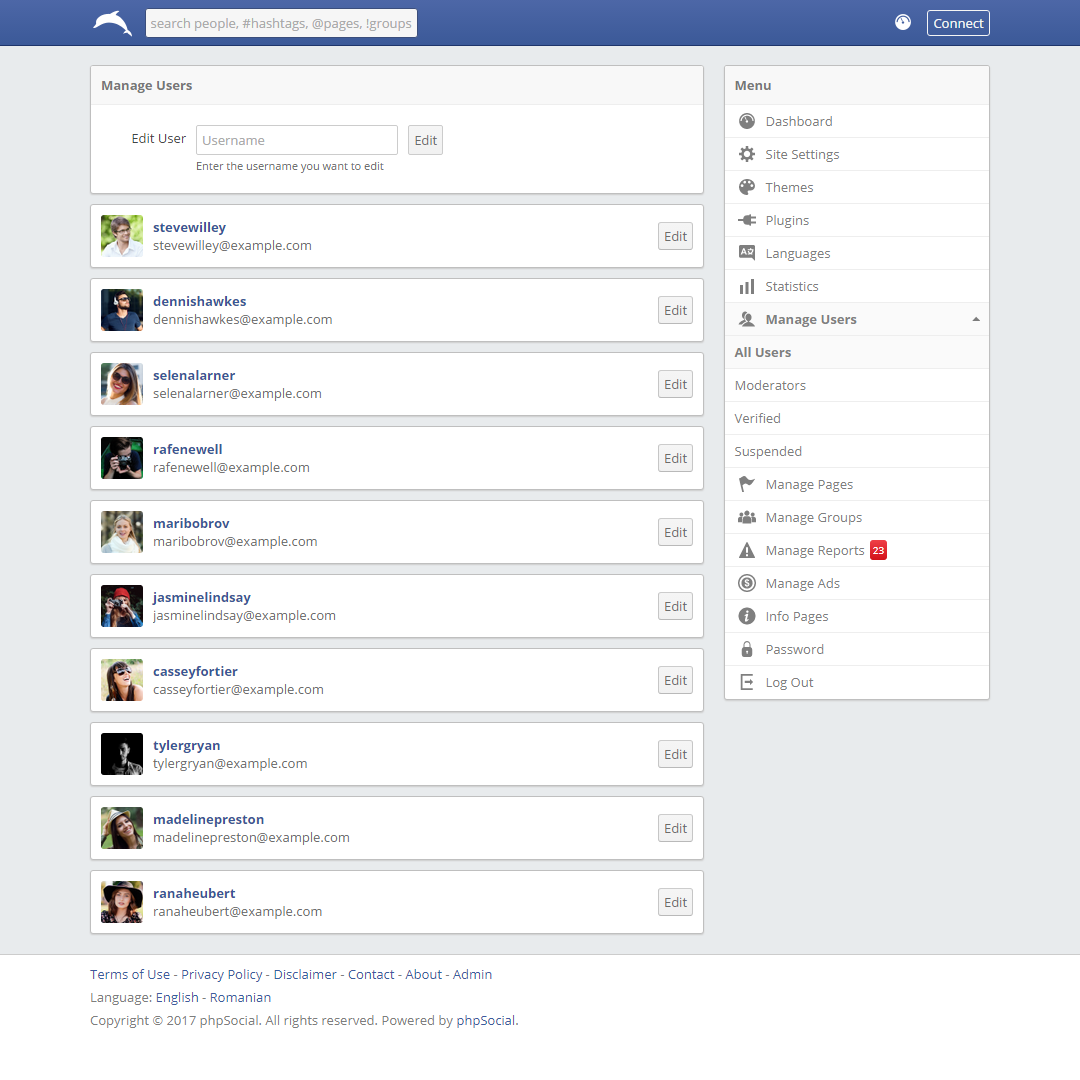Select Moderators under Manage Users
This screenshot has width=1080, height=1080.
(x=770, y=385)
